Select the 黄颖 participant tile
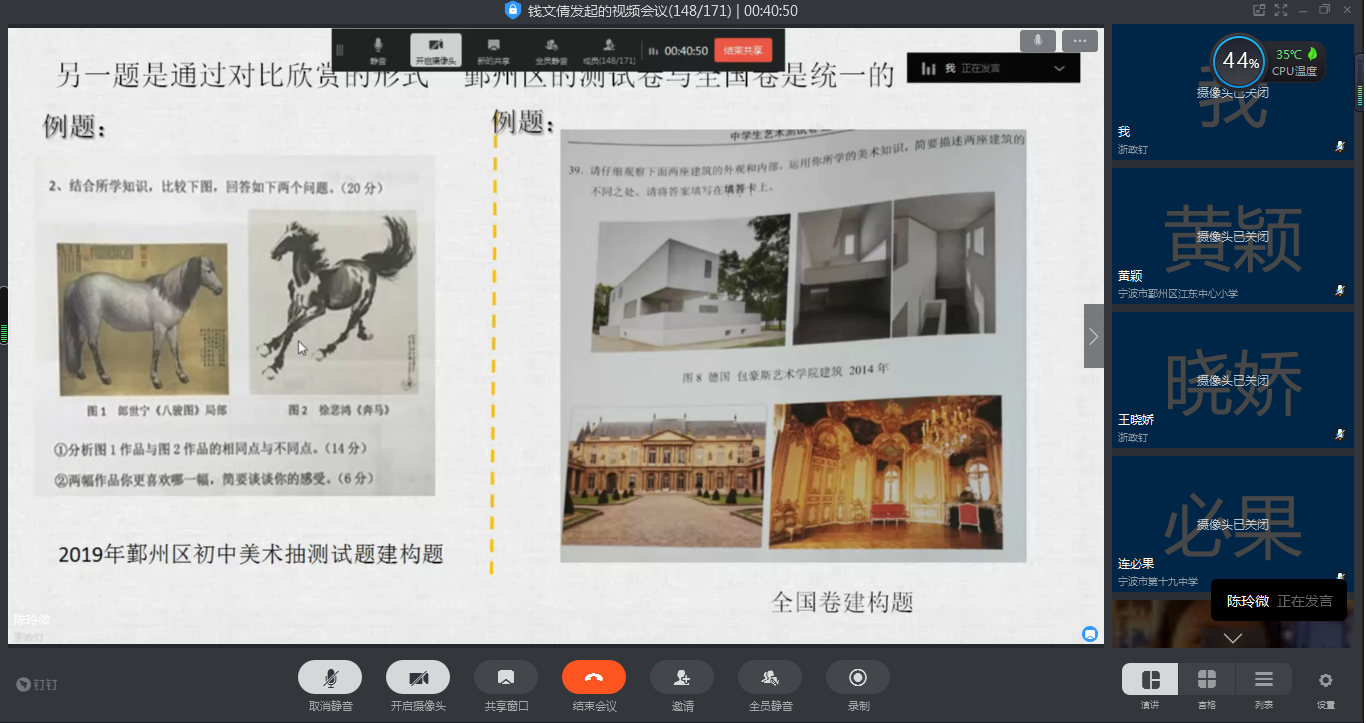Image resolution: width=1366 pixels, height=723 pixels. [1232, 236]
